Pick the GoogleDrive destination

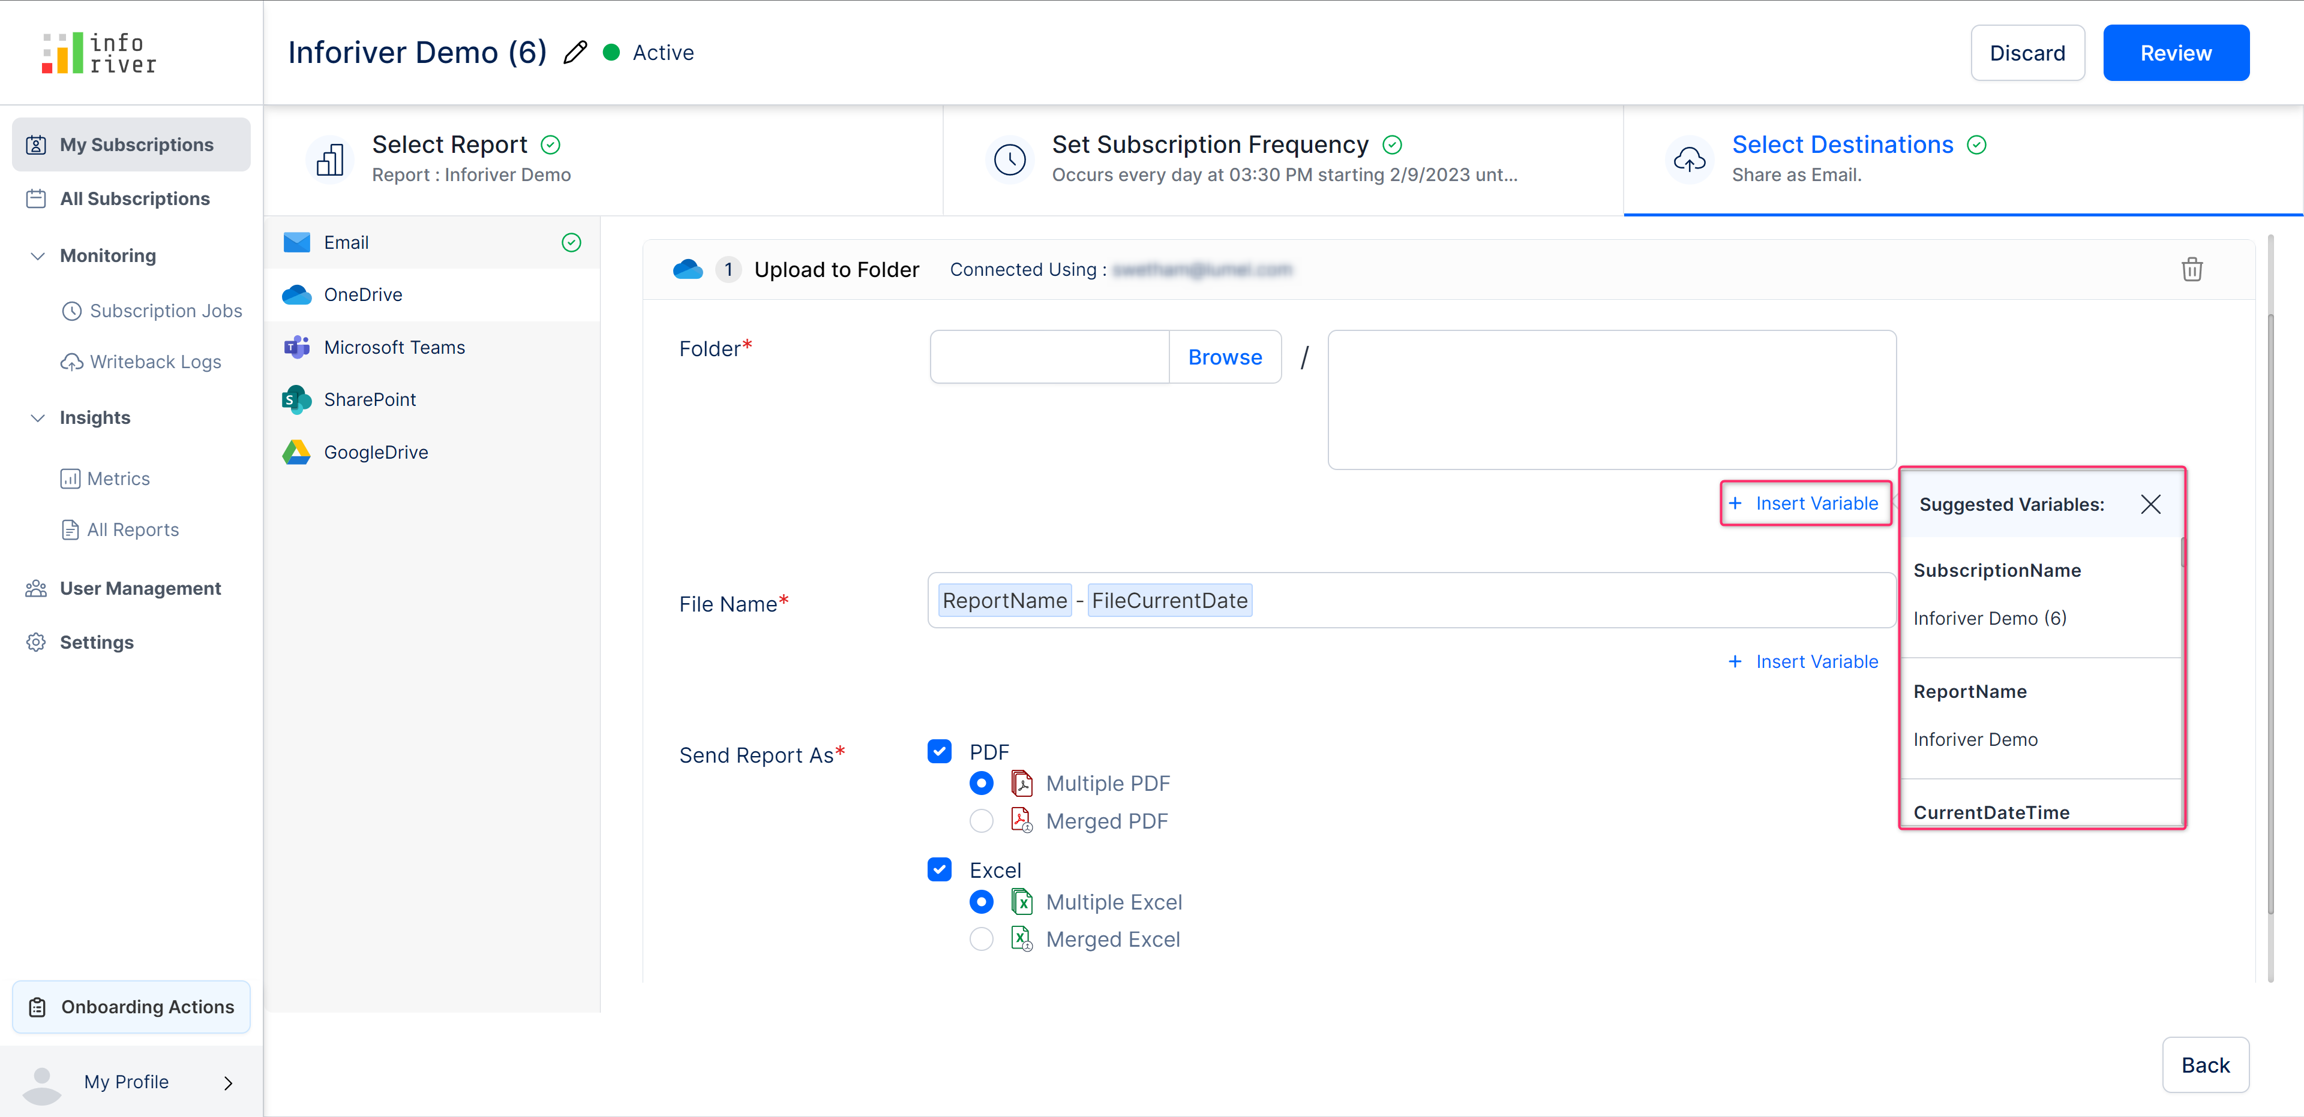point(375,452)
